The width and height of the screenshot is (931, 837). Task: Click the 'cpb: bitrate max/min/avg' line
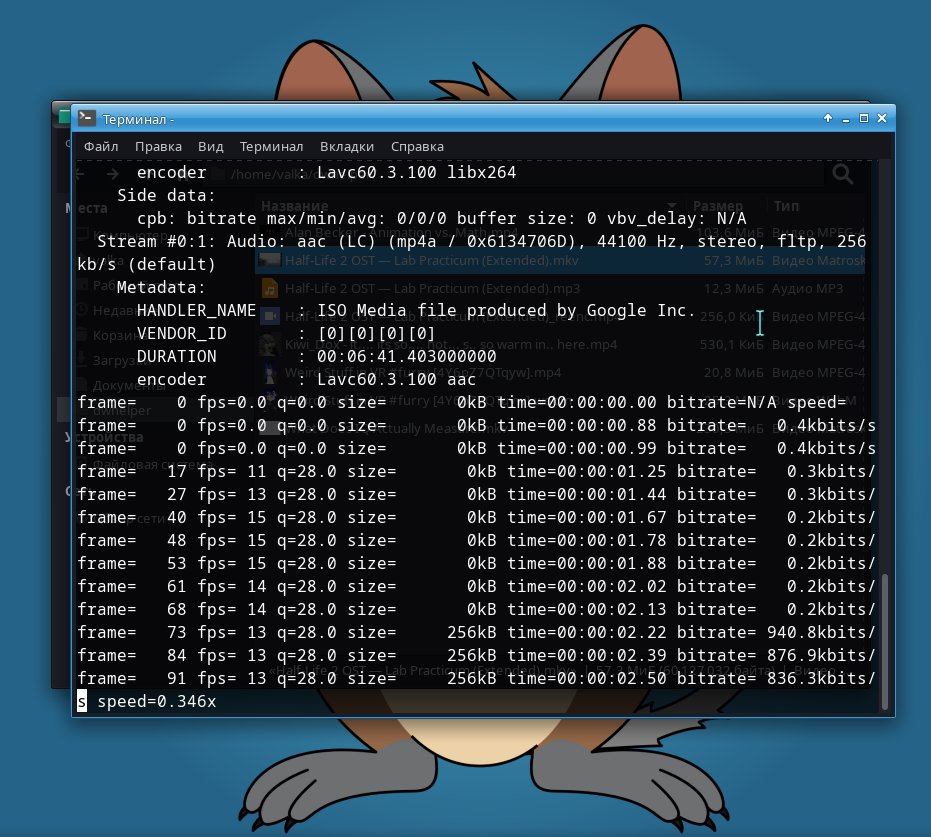point(441,218)
